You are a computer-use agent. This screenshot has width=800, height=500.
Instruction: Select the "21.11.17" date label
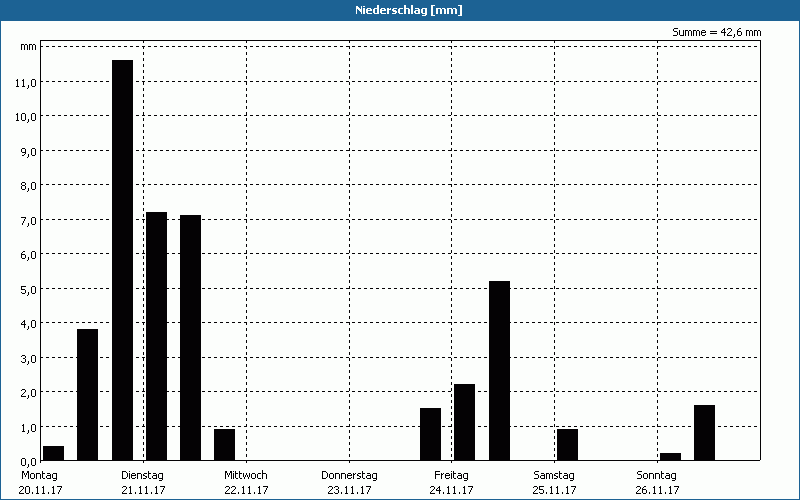143,490
